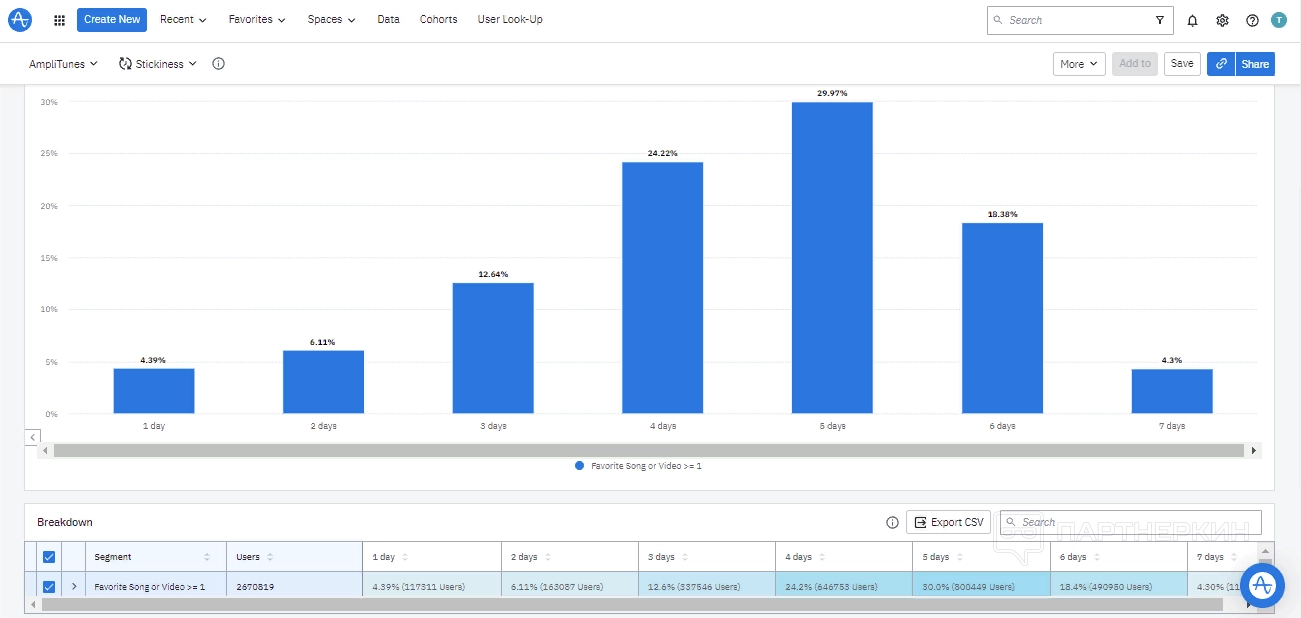The image size is (1301, 618).
Task: Open the notifications bell
Action: point(1192,20)
